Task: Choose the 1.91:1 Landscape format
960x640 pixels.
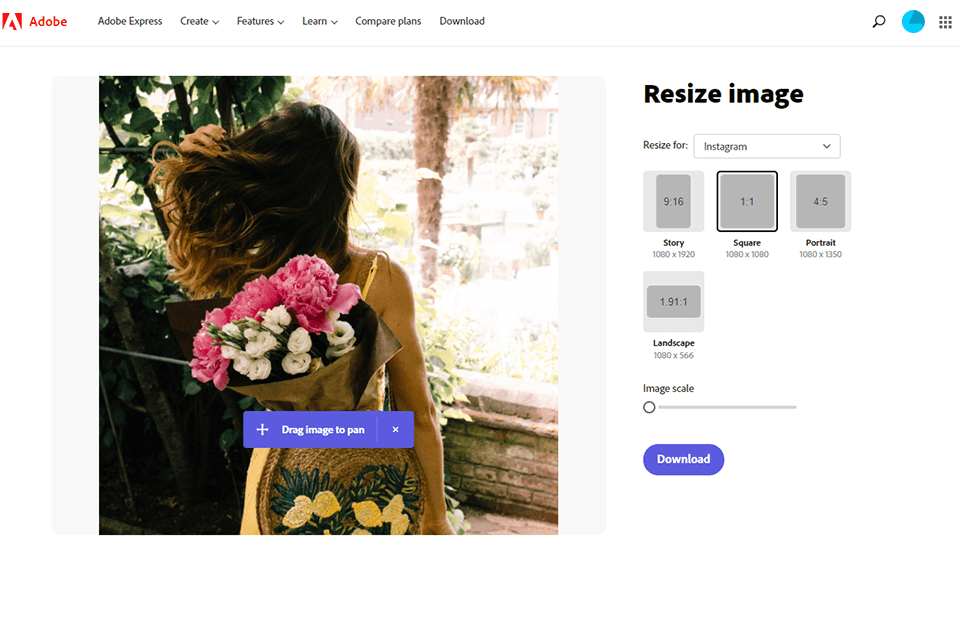Action: click(673, 302)
